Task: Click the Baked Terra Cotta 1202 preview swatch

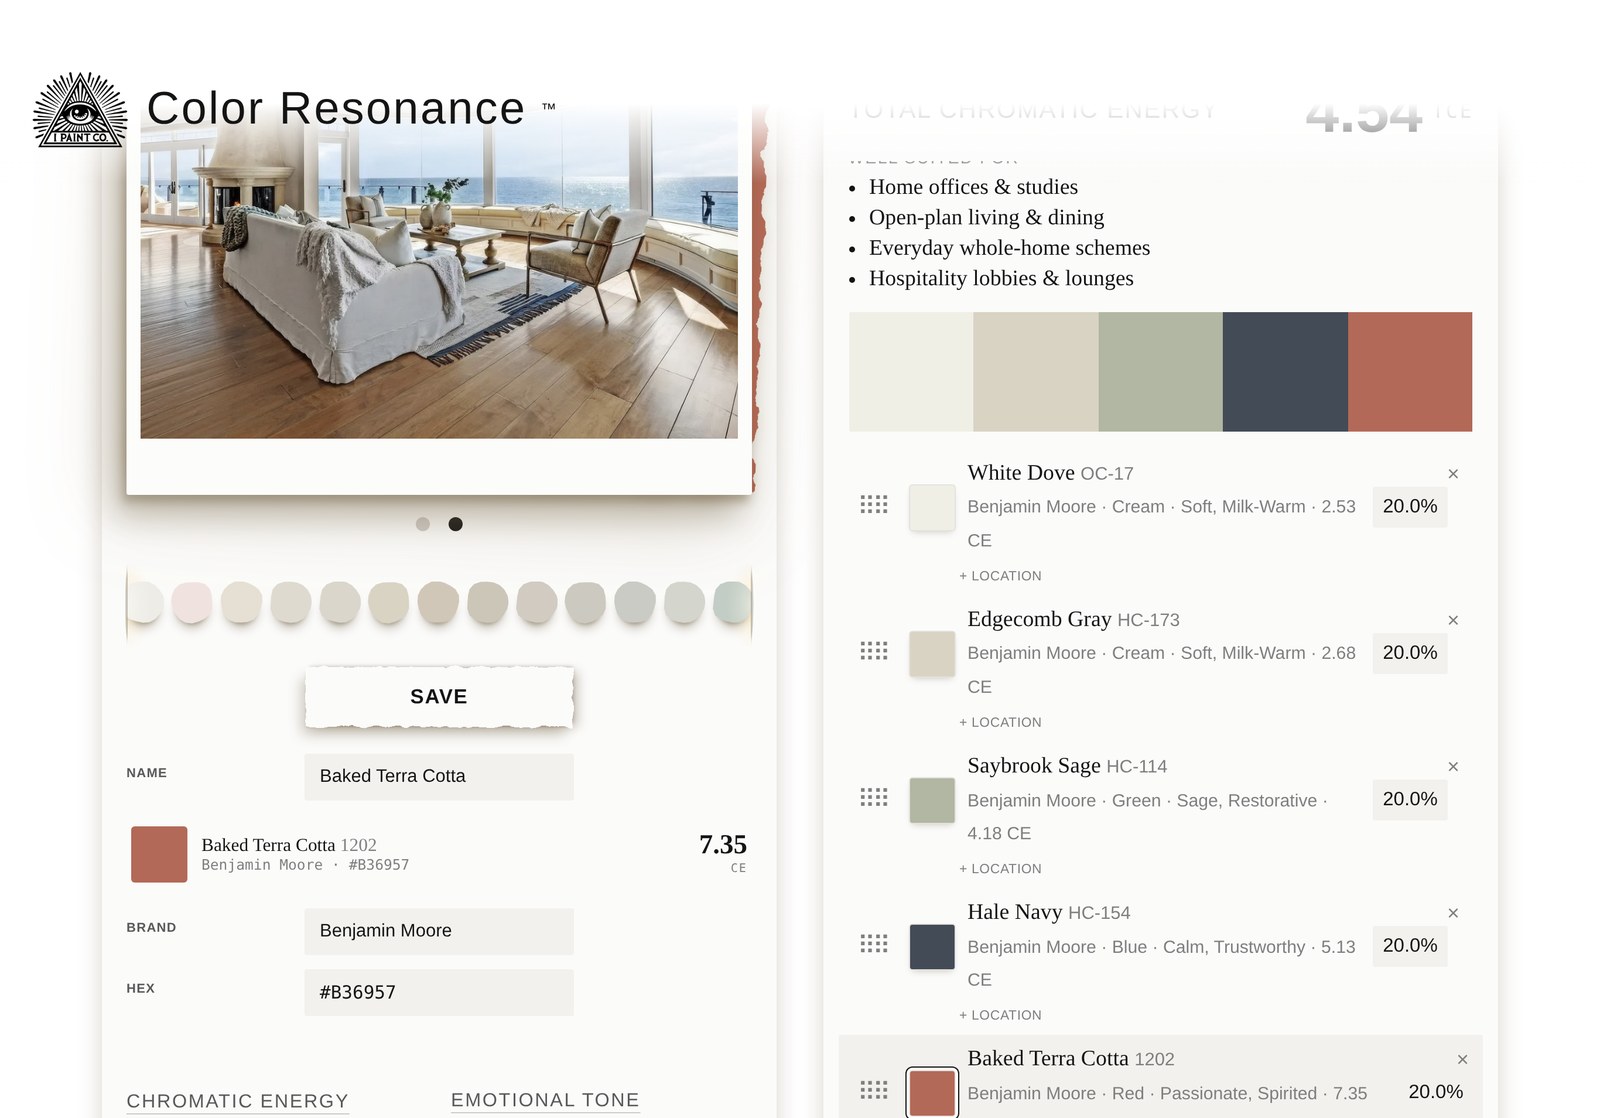Action: 159,854
